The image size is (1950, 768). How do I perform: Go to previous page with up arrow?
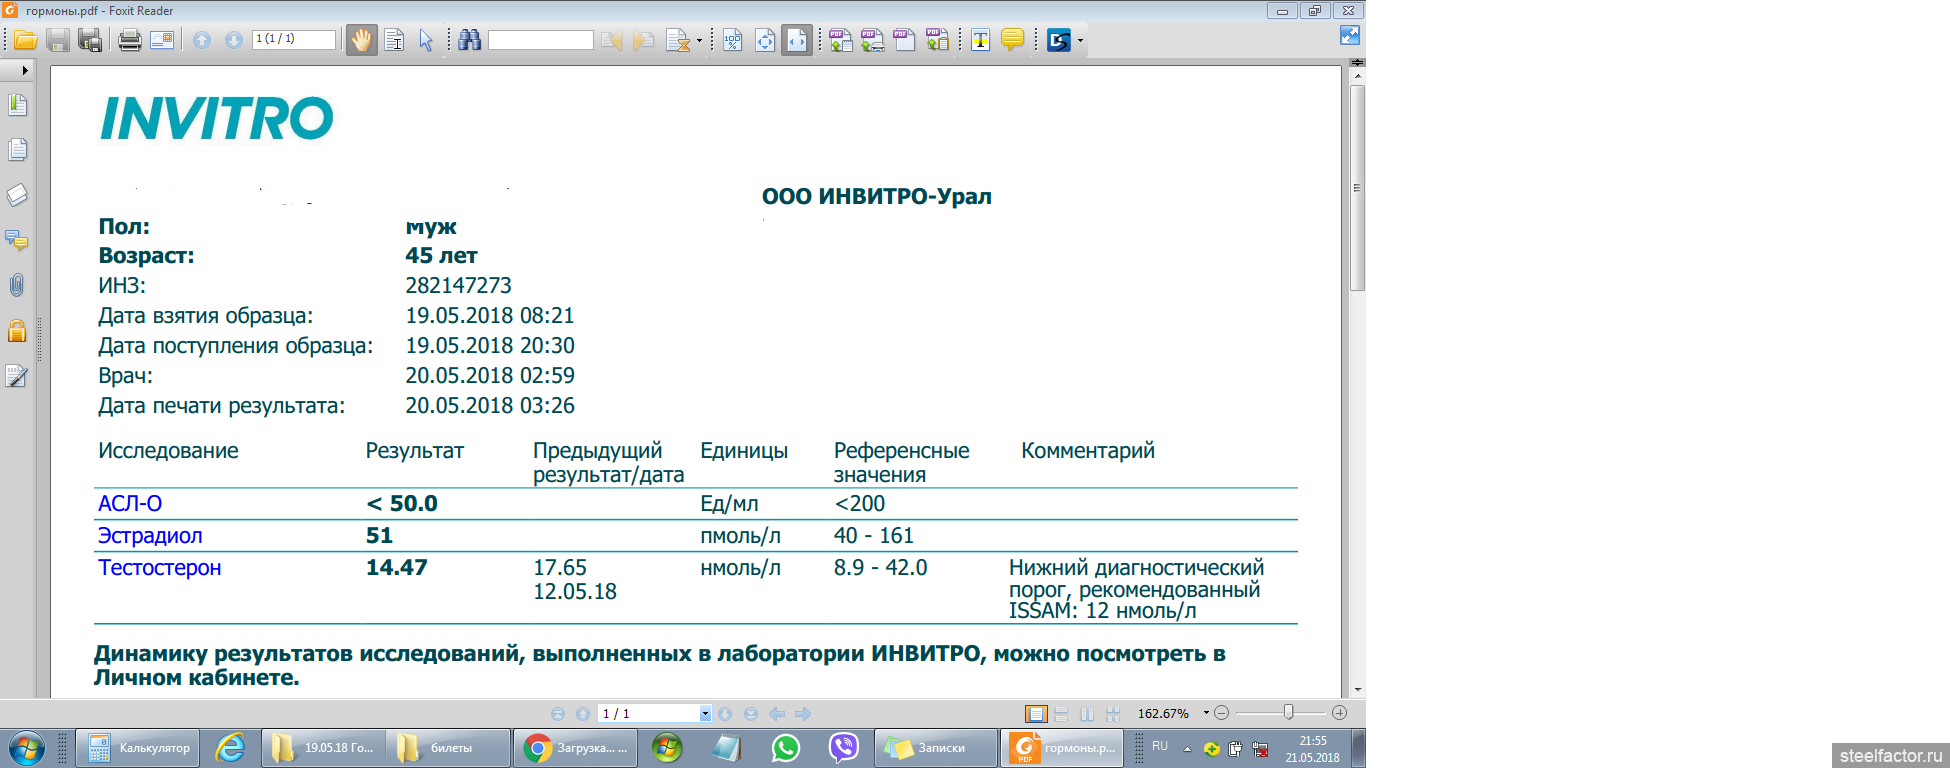(x=202, y=40)
